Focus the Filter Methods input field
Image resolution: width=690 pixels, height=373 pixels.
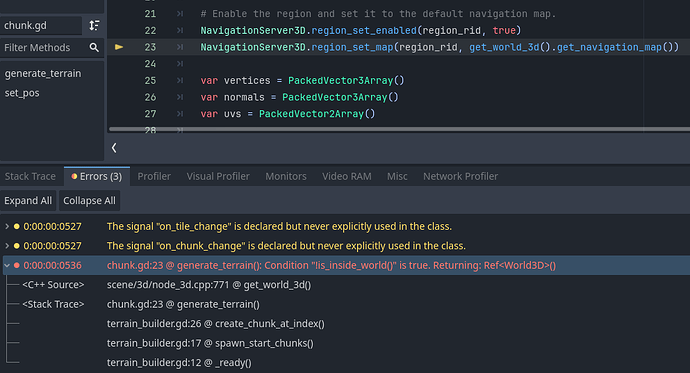pyautogui.click(x=43, y=48)
